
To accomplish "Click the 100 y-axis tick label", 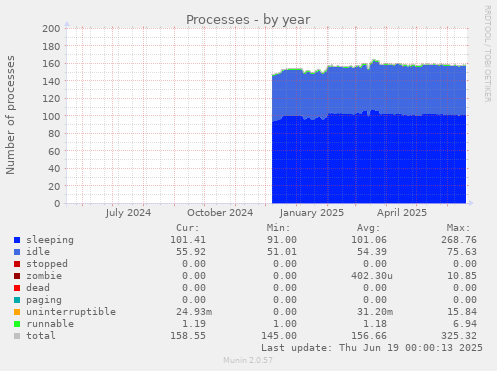I will click(51, 116).
